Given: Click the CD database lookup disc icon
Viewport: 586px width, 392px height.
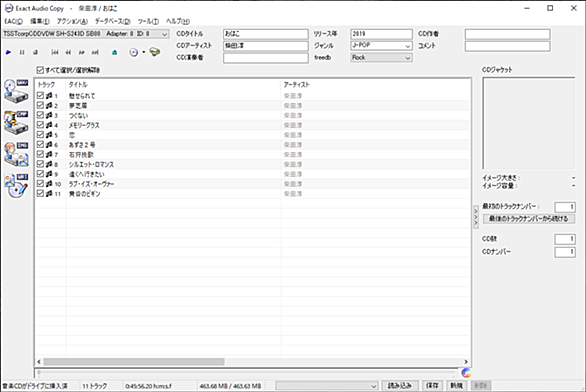Looking at the screenshot, I should click(133, 52).
